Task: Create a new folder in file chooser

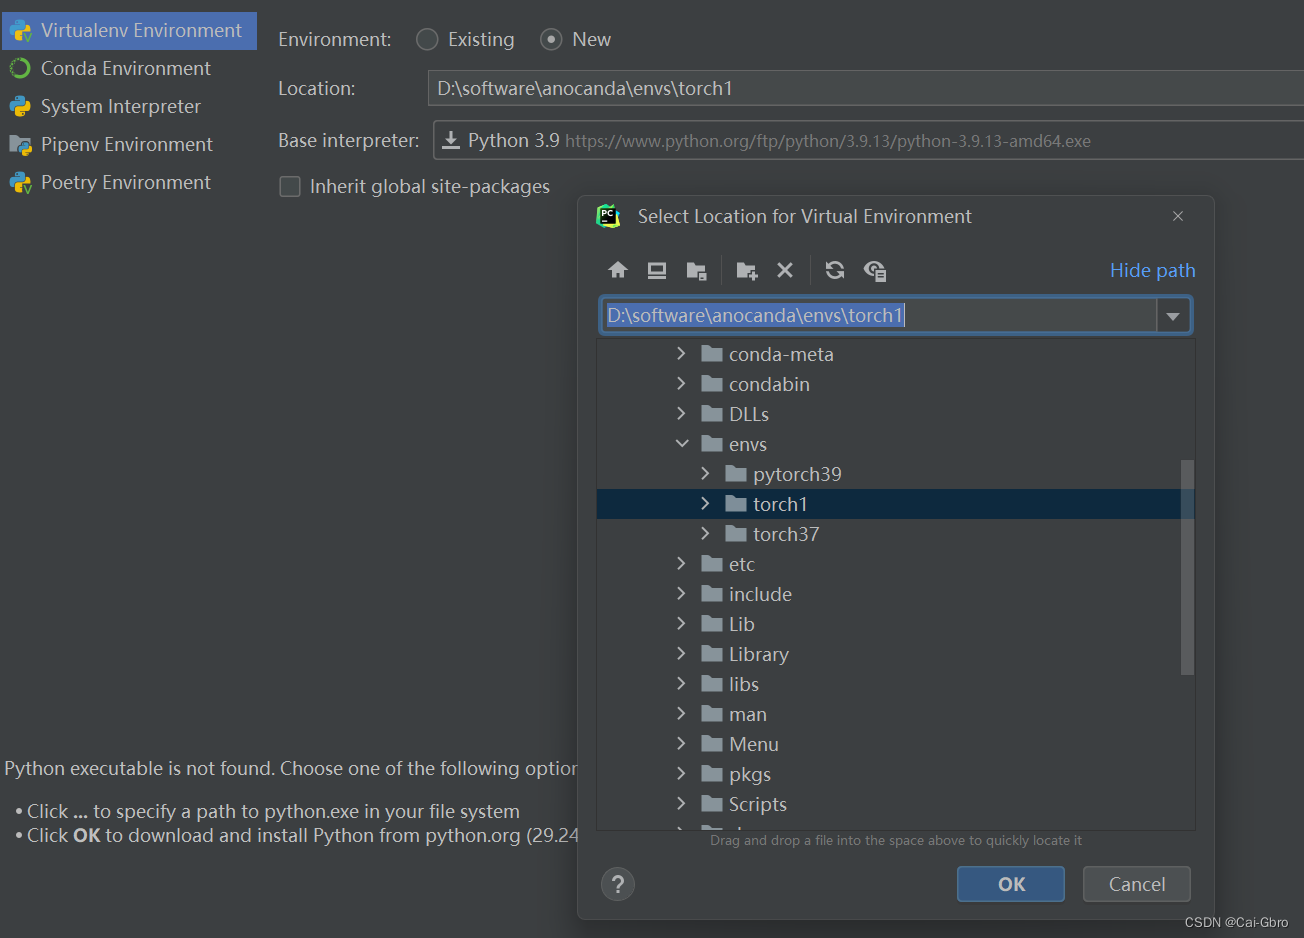Action: (747, 270)
